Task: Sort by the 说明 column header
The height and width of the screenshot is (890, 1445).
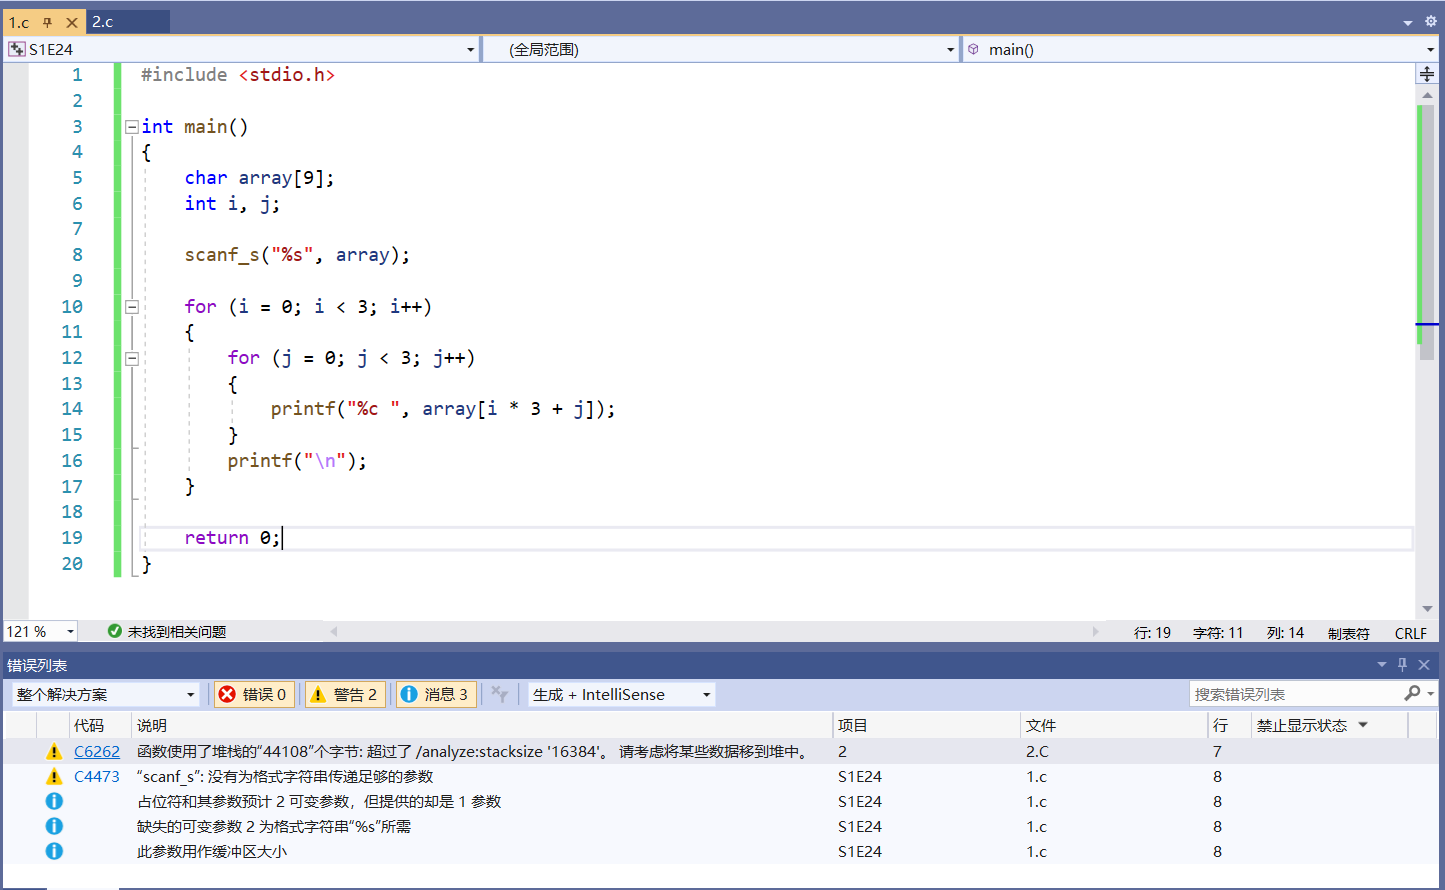Action: click(482, 725)
